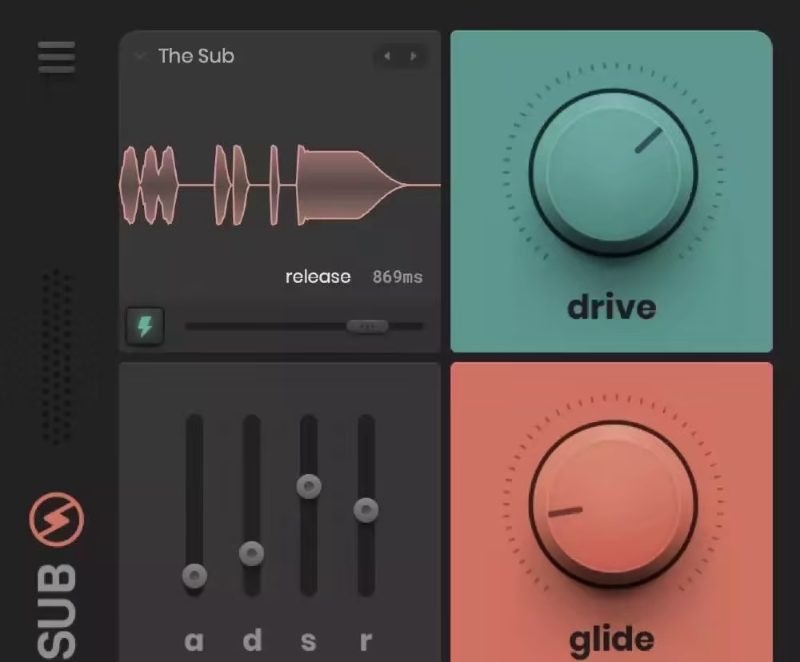
Task: Click the sustain slider handle
Action: point(309,487)
